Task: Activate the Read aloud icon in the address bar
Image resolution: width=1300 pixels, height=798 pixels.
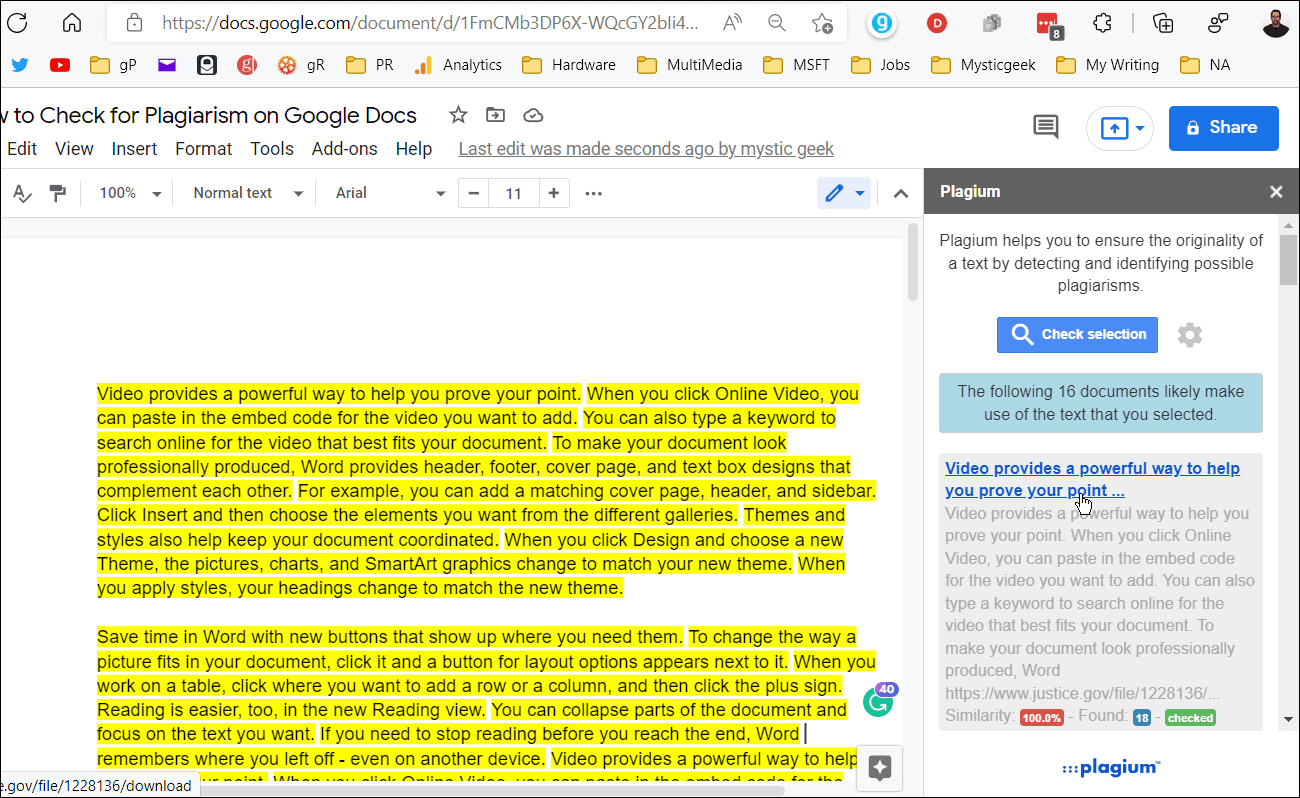Action: [x=733, y=23]
